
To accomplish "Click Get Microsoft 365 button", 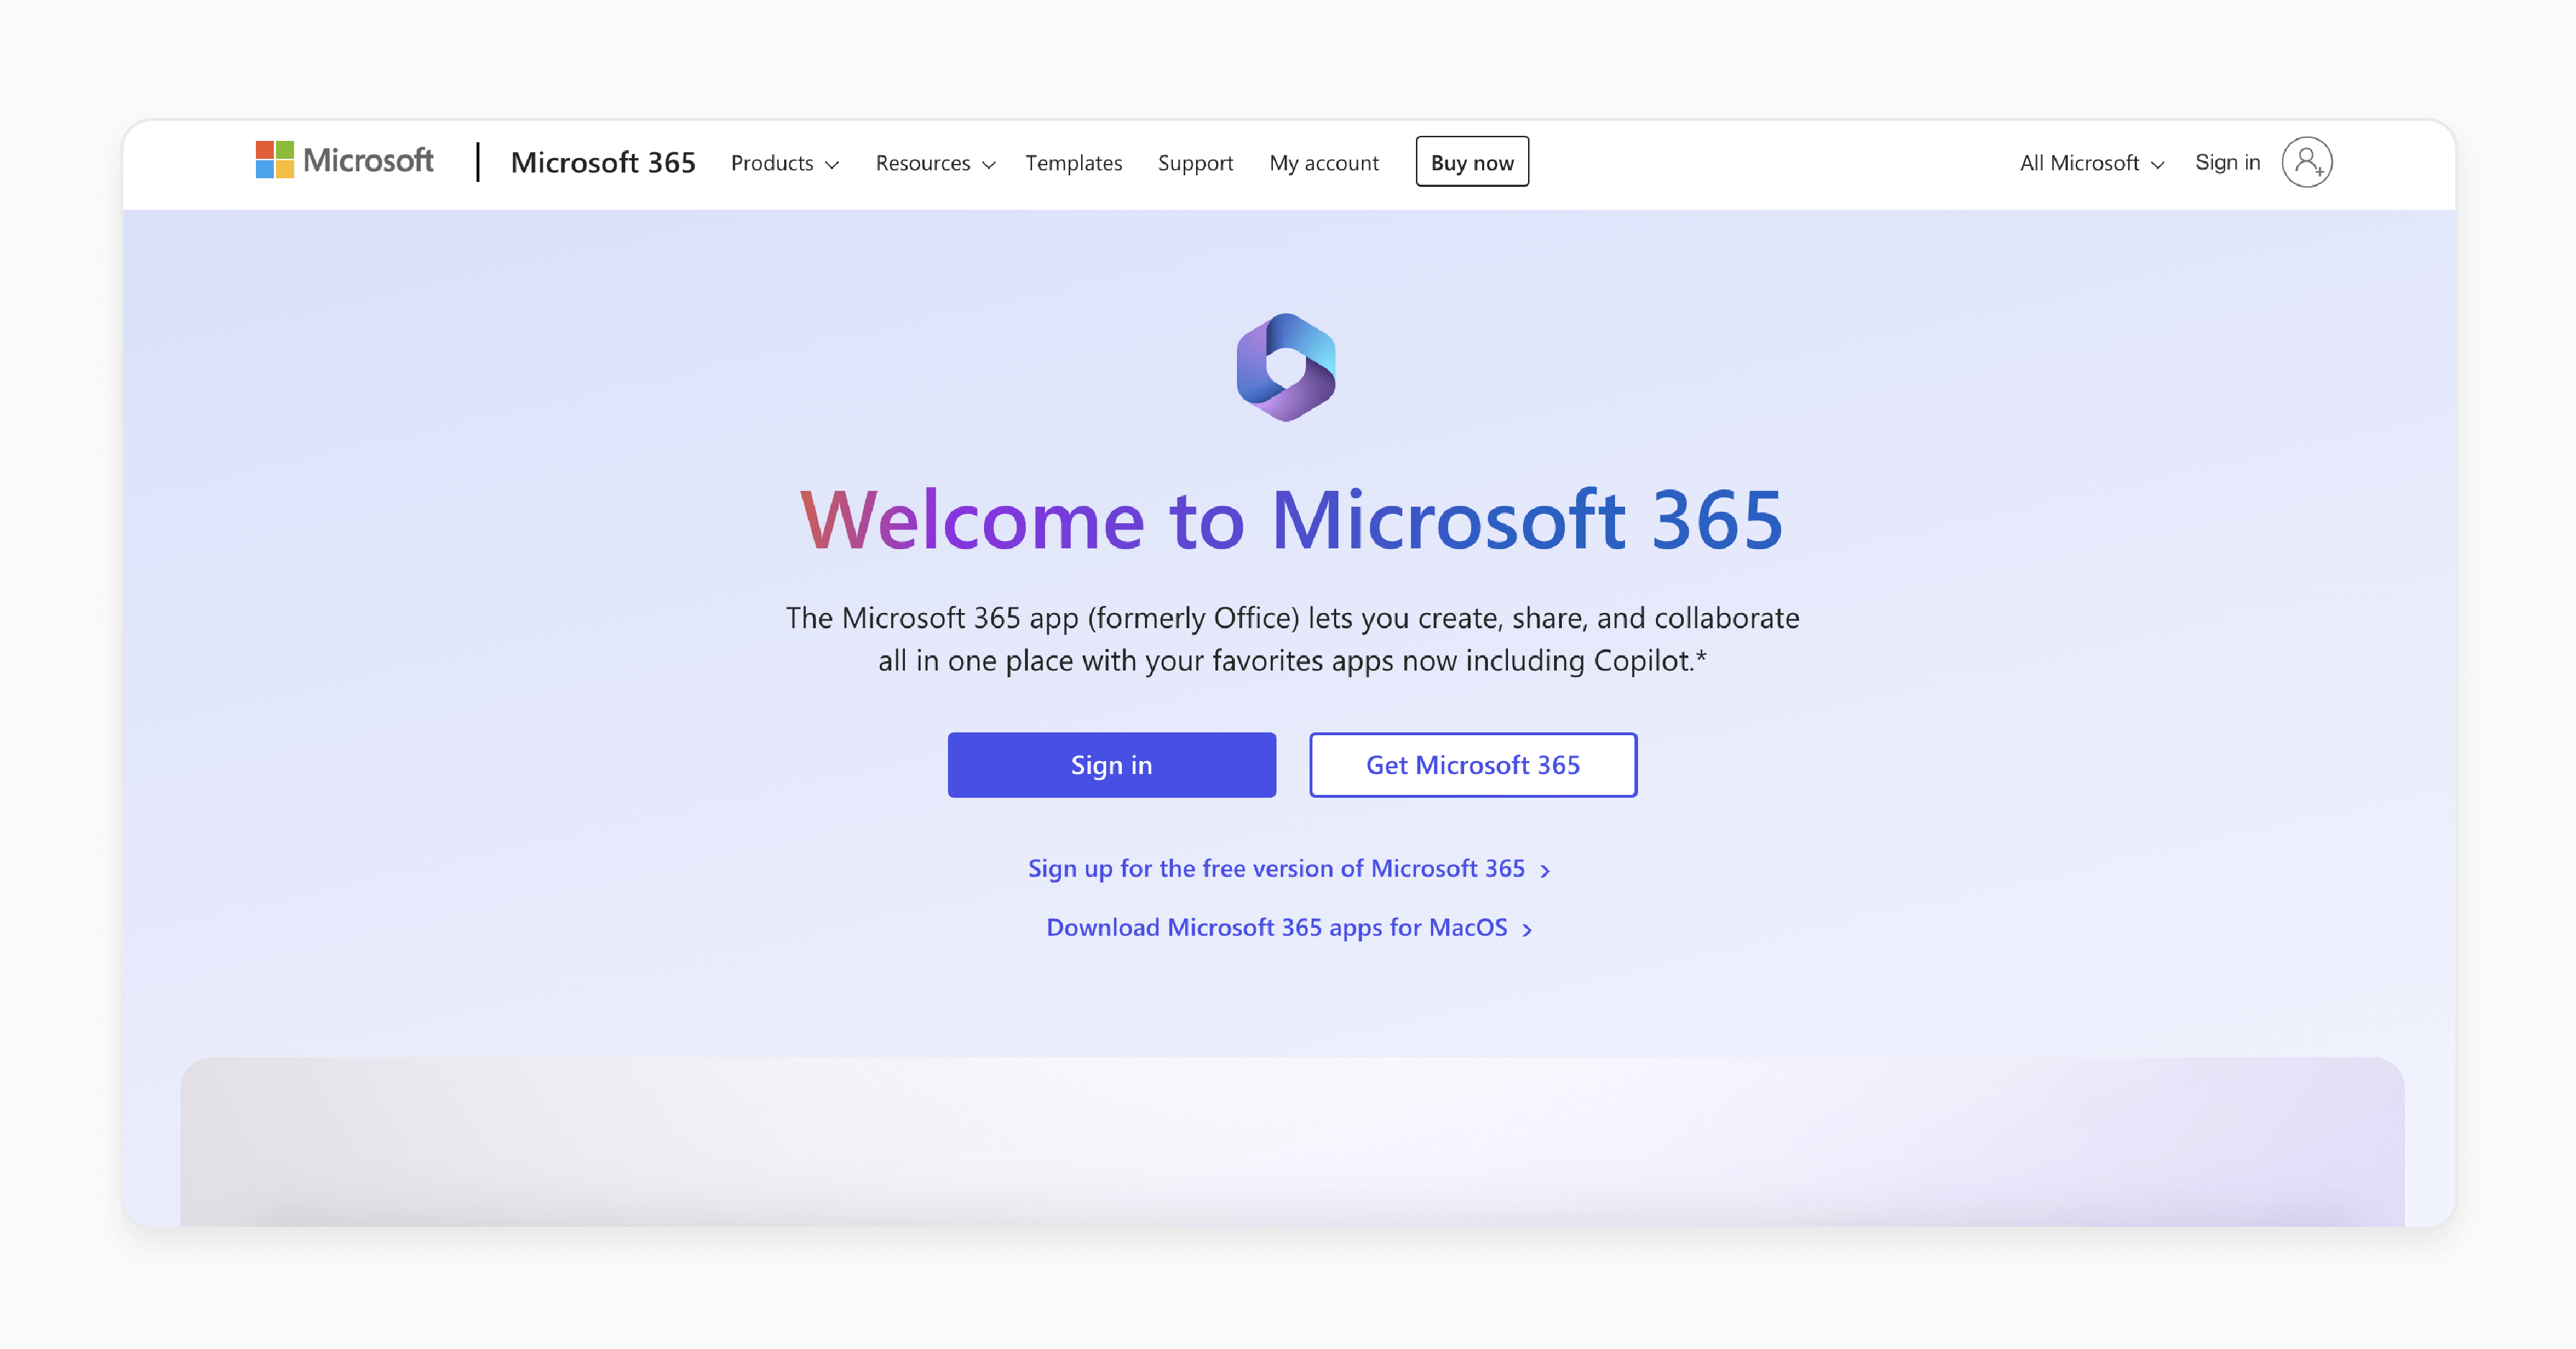I will [1472, 765].
